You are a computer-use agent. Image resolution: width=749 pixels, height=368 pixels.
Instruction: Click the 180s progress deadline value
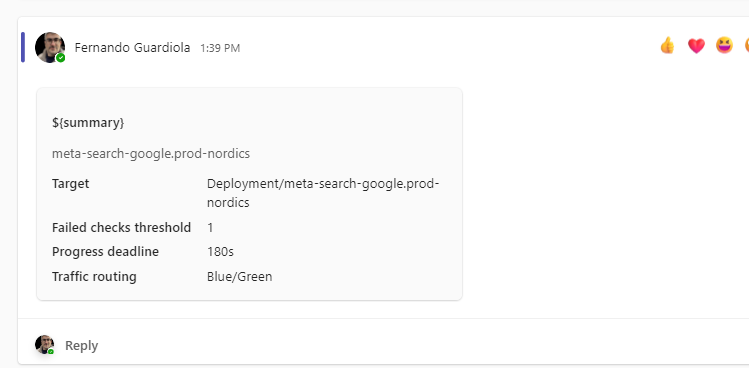pyautogui.click(x=220, y=252)
